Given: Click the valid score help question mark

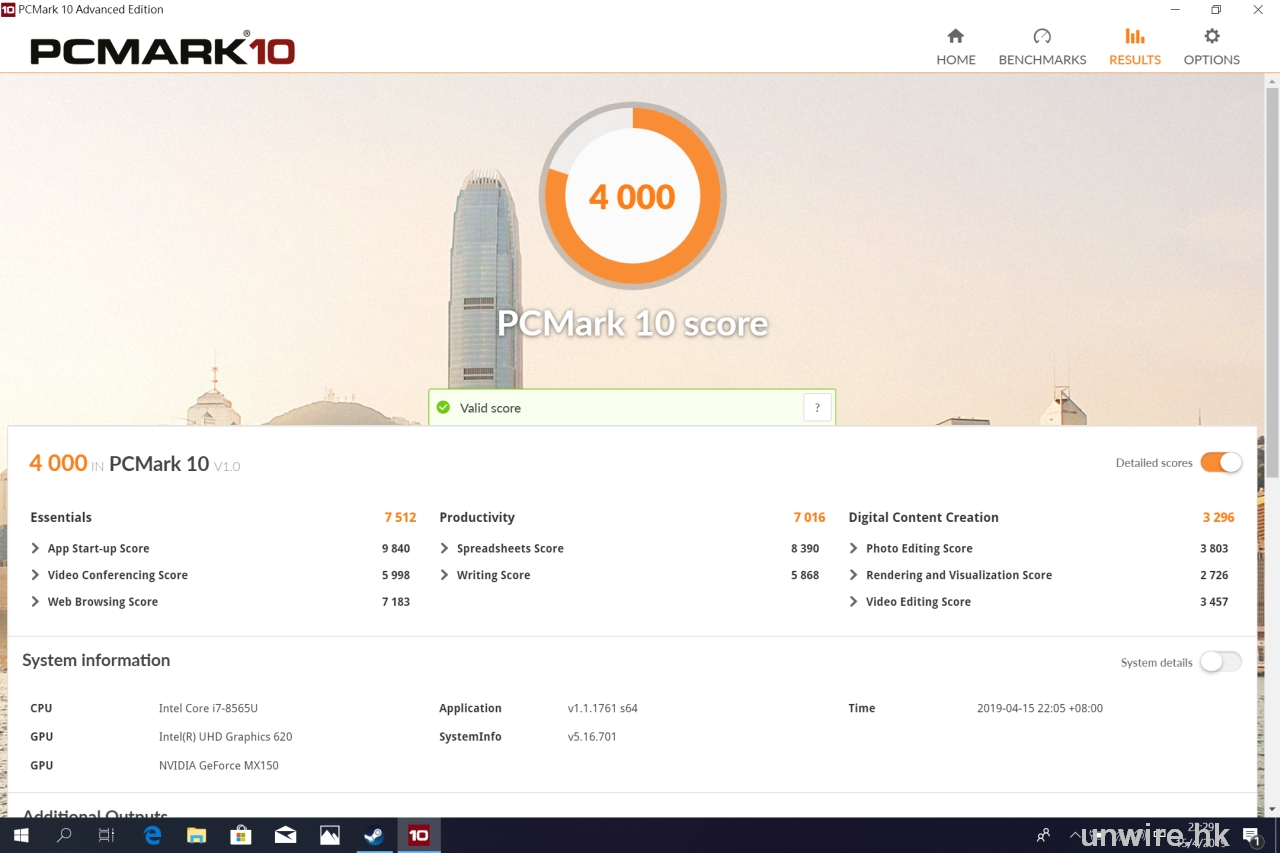Looking at the screenshot, I should click(x=817, y=408).
